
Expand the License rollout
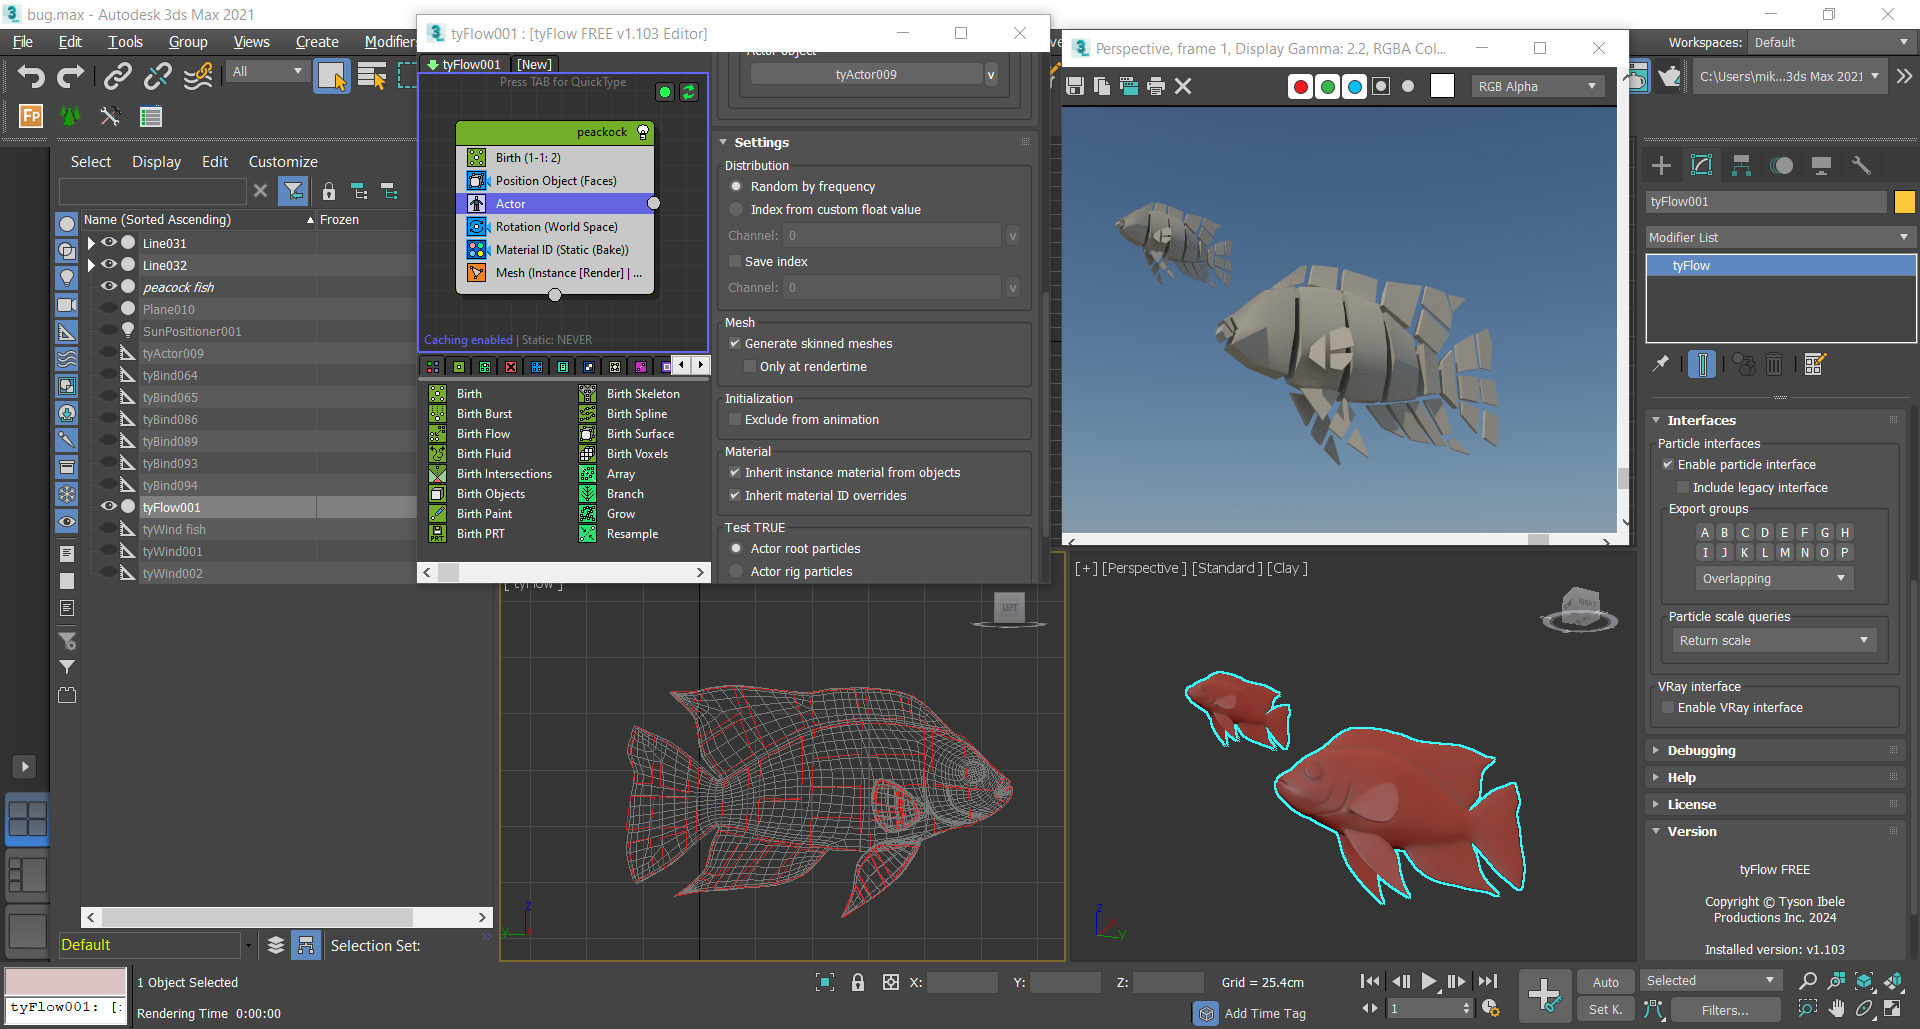(x=1691, y=804)
